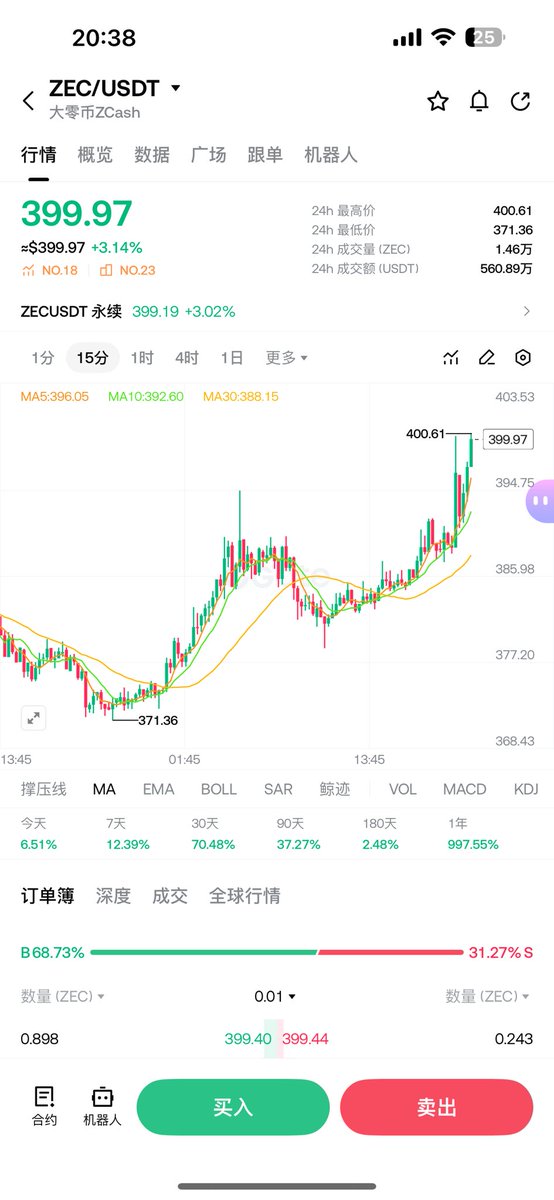Tap the large 399.97 price heading
This screenshot has width=554, height=1200.
tap(77, 214)
